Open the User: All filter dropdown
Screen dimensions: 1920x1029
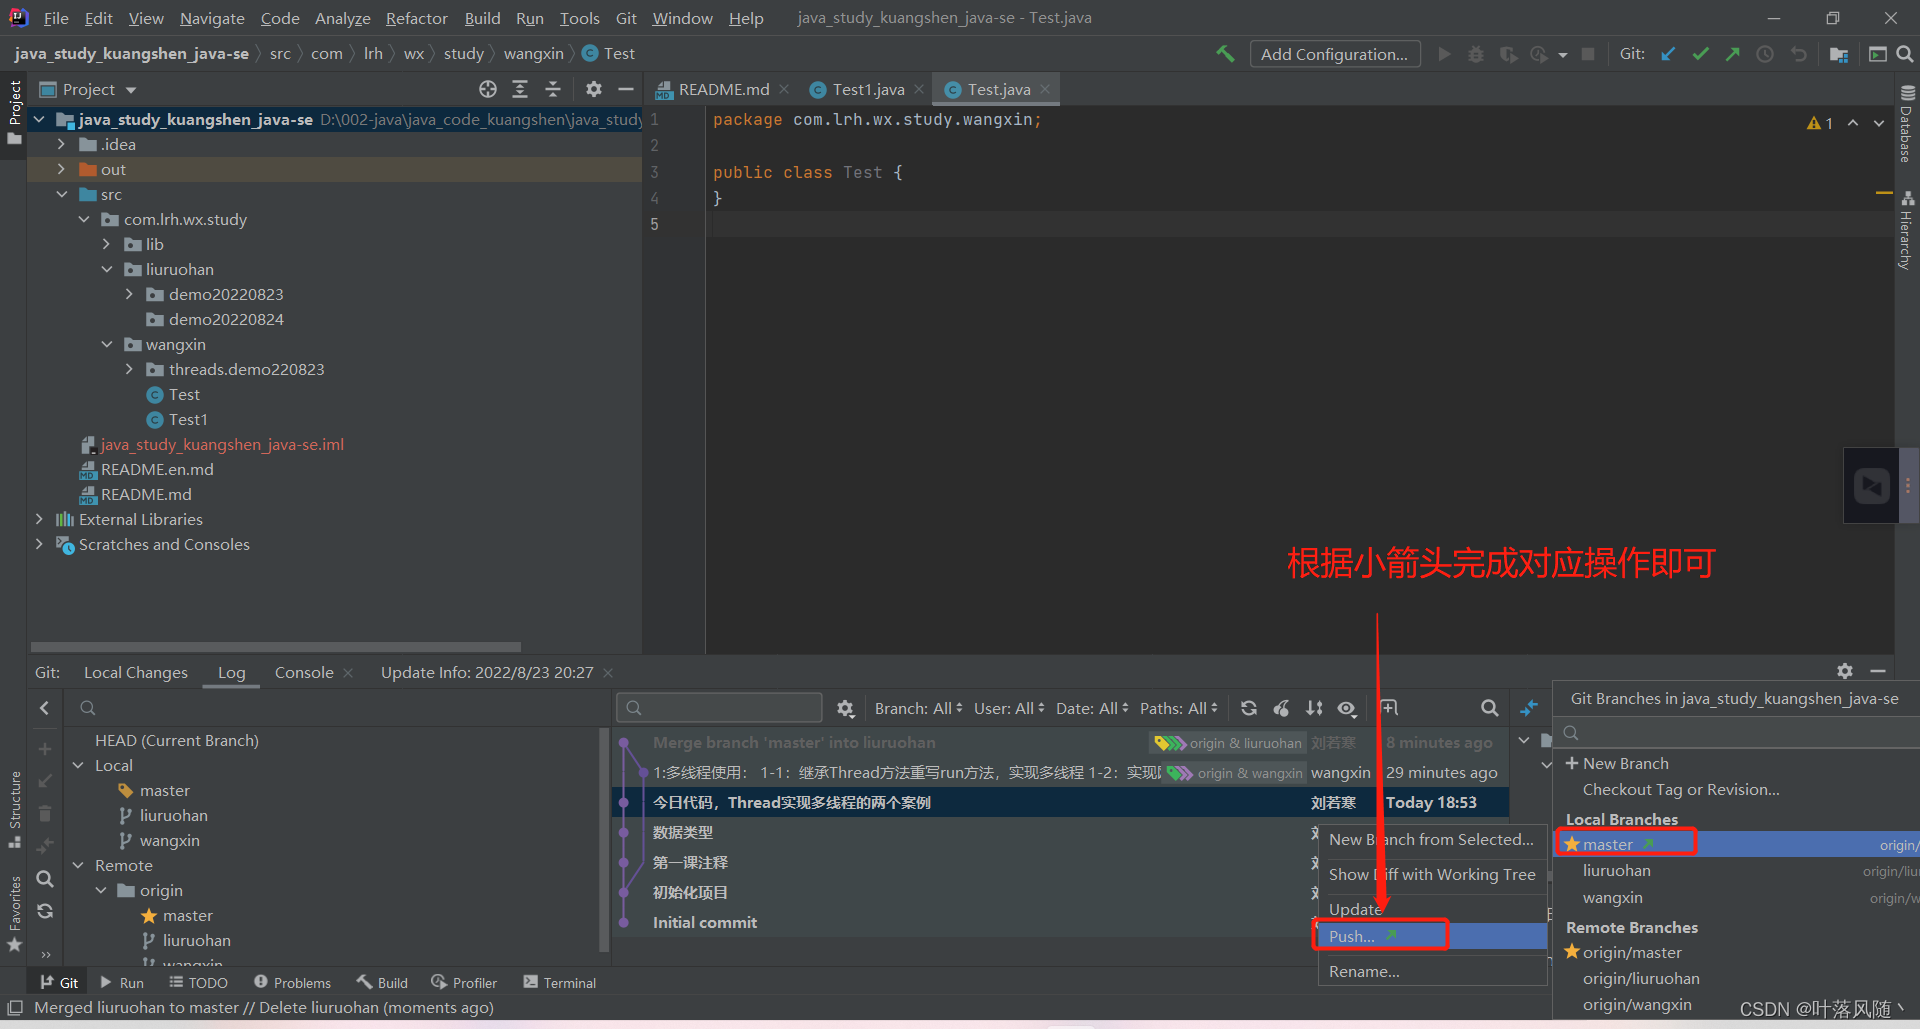tap(1009, 708)
